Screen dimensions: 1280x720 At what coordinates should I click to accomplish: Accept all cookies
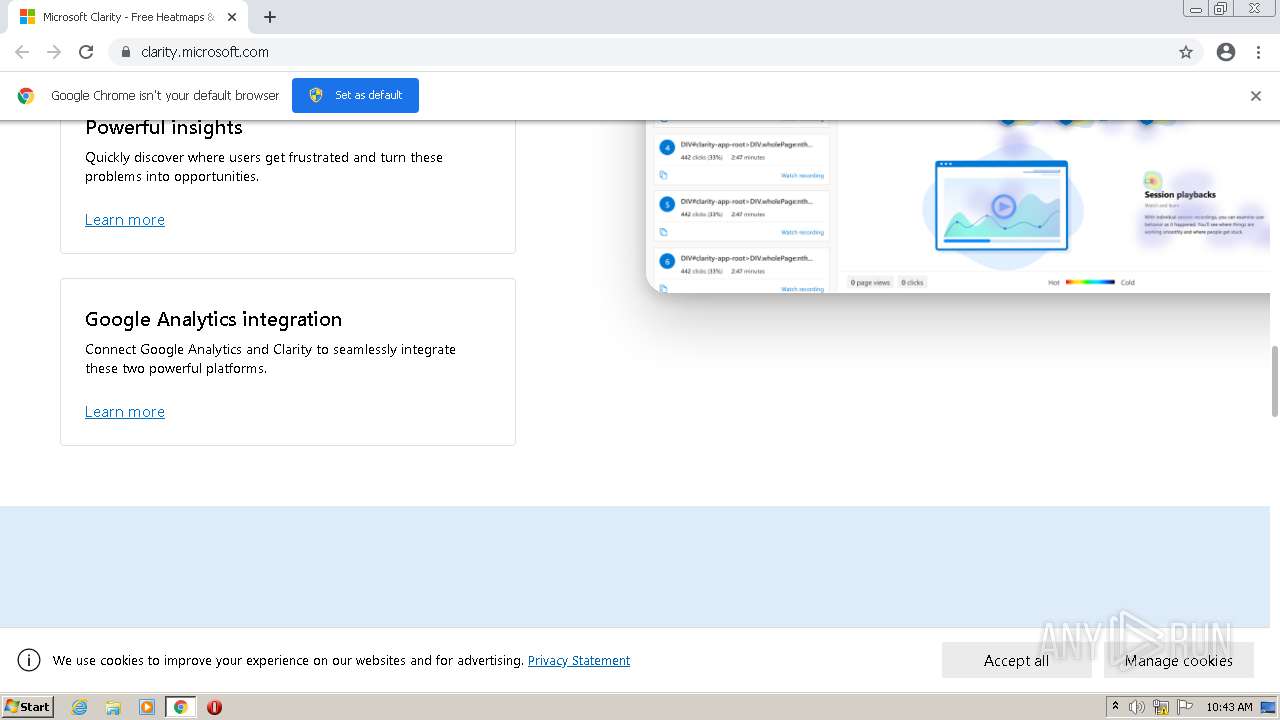click(1016, 660)
